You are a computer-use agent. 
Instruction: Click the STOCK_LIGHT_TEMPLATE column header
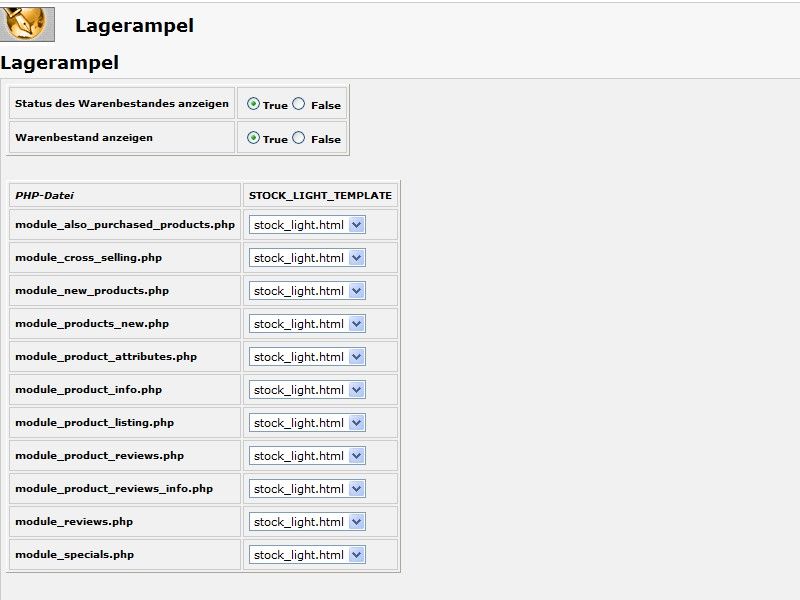tap(320, 195)
